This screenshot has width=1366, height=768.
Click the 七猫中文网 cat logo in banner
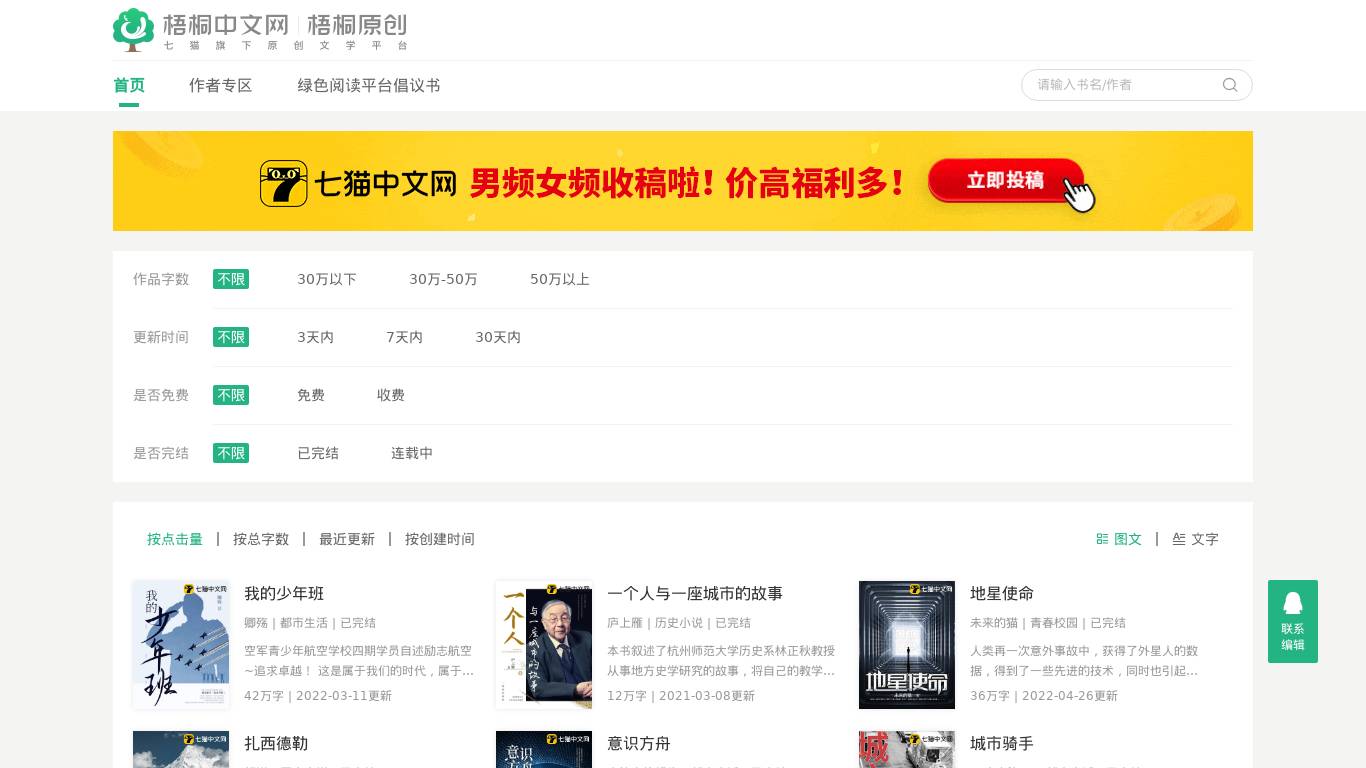[x=284, y=183]
